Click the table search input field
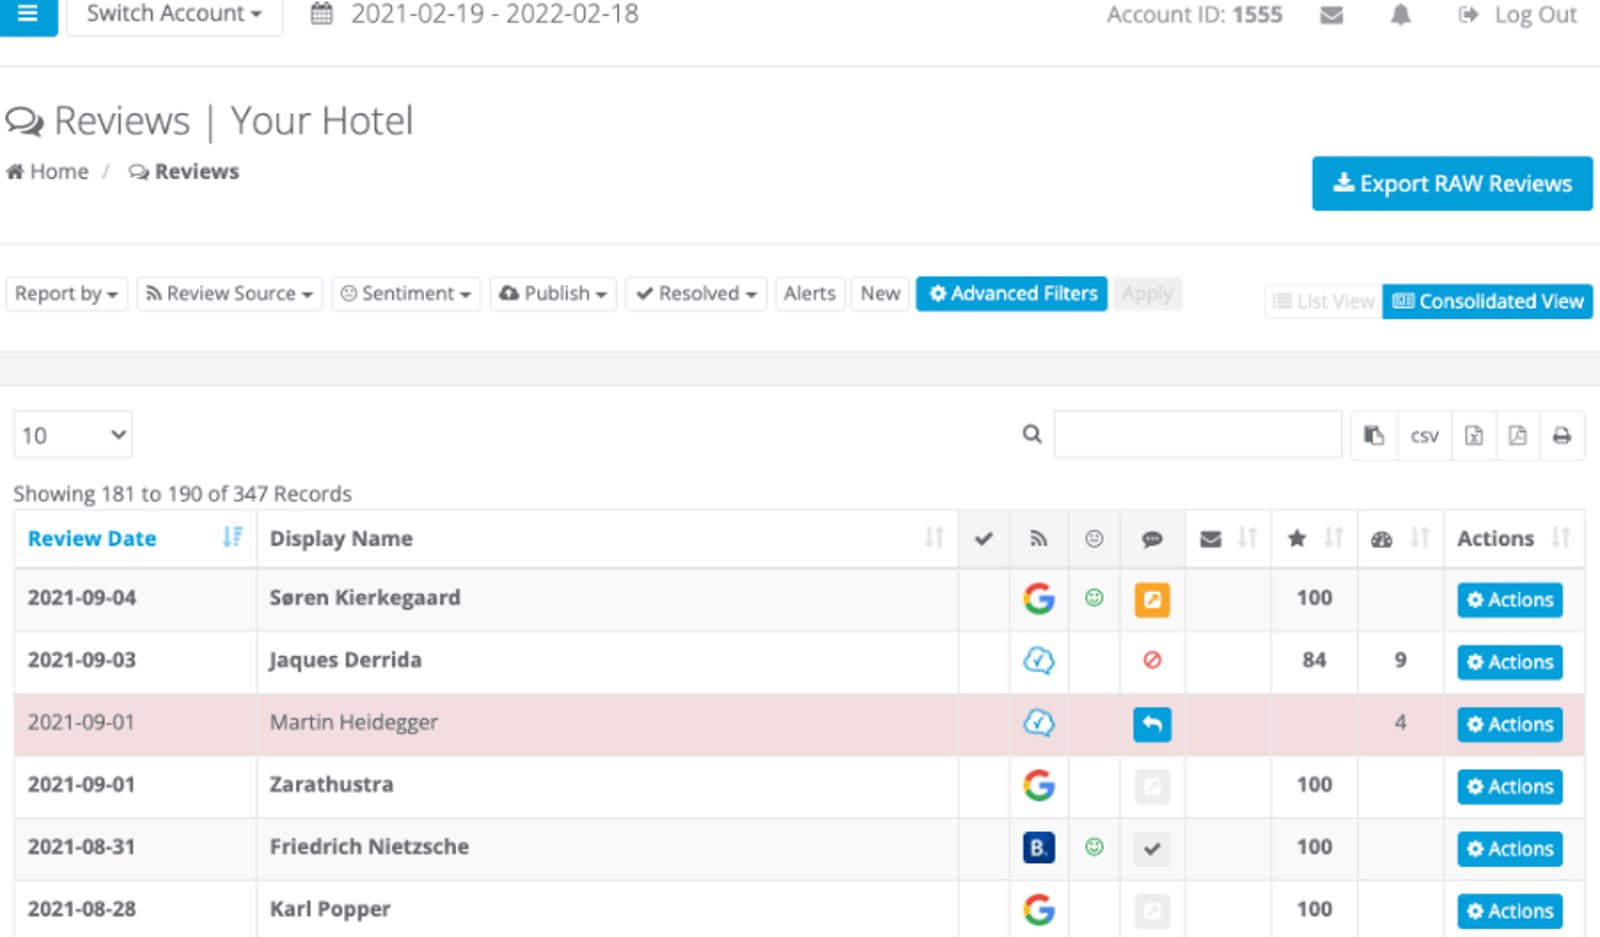1600x937 pixels. coord(1198,435)
